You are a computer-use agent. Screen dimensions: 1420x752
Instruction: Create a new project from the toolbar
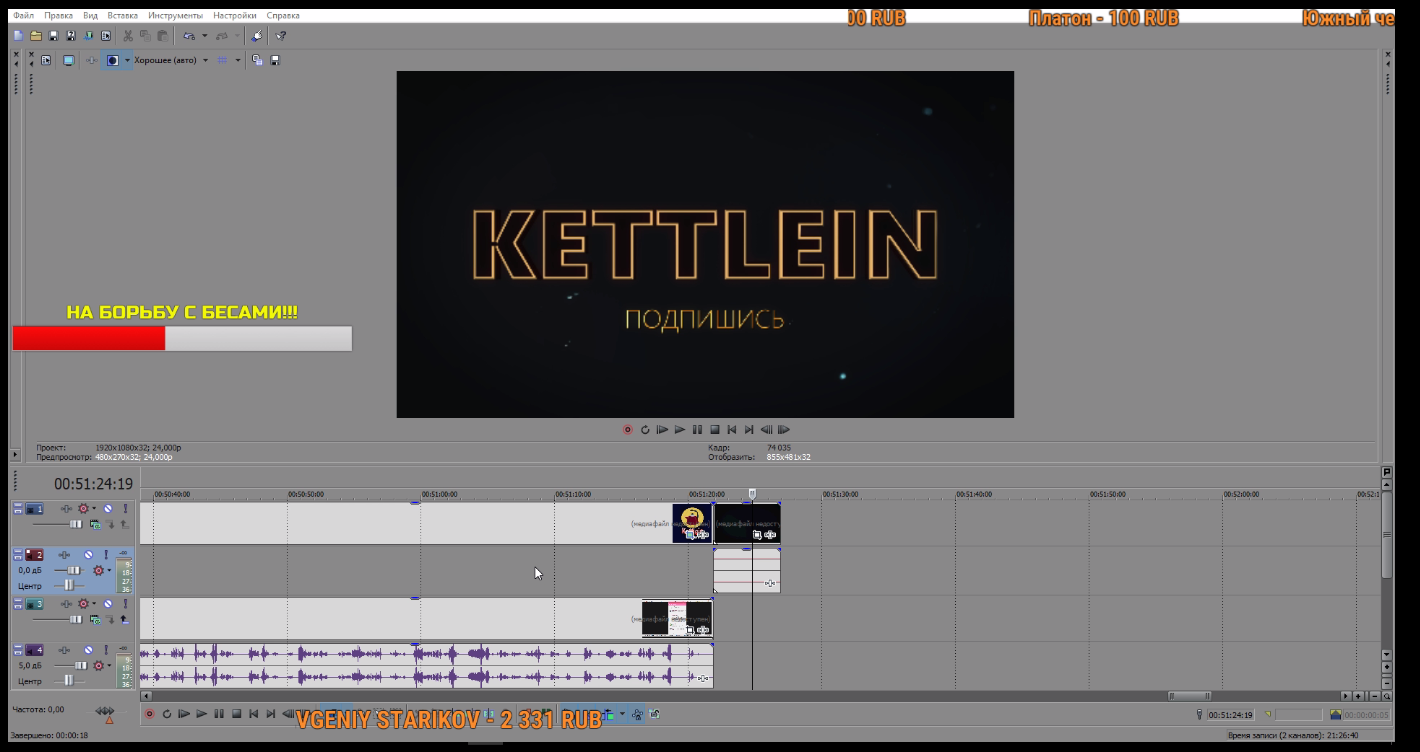(x=19, y=36)
